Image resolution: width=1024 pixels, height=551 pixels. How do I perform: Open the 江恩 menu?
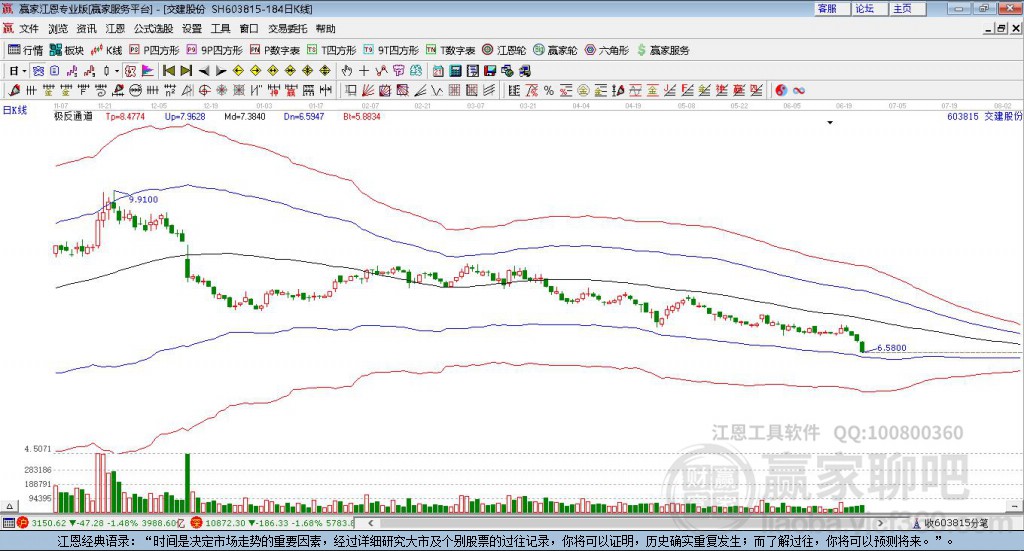tap(115, 29)
